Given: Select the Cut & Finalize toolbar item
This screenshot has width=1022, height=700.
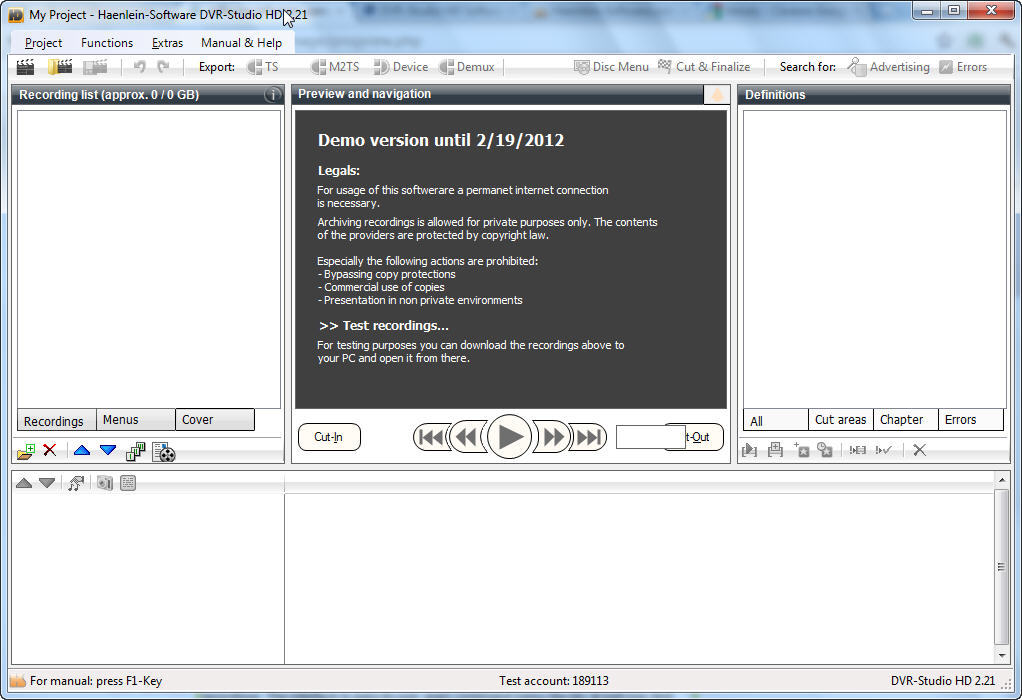Looking at the screenshot, I should pyautogui.click(x=705, y=66).
